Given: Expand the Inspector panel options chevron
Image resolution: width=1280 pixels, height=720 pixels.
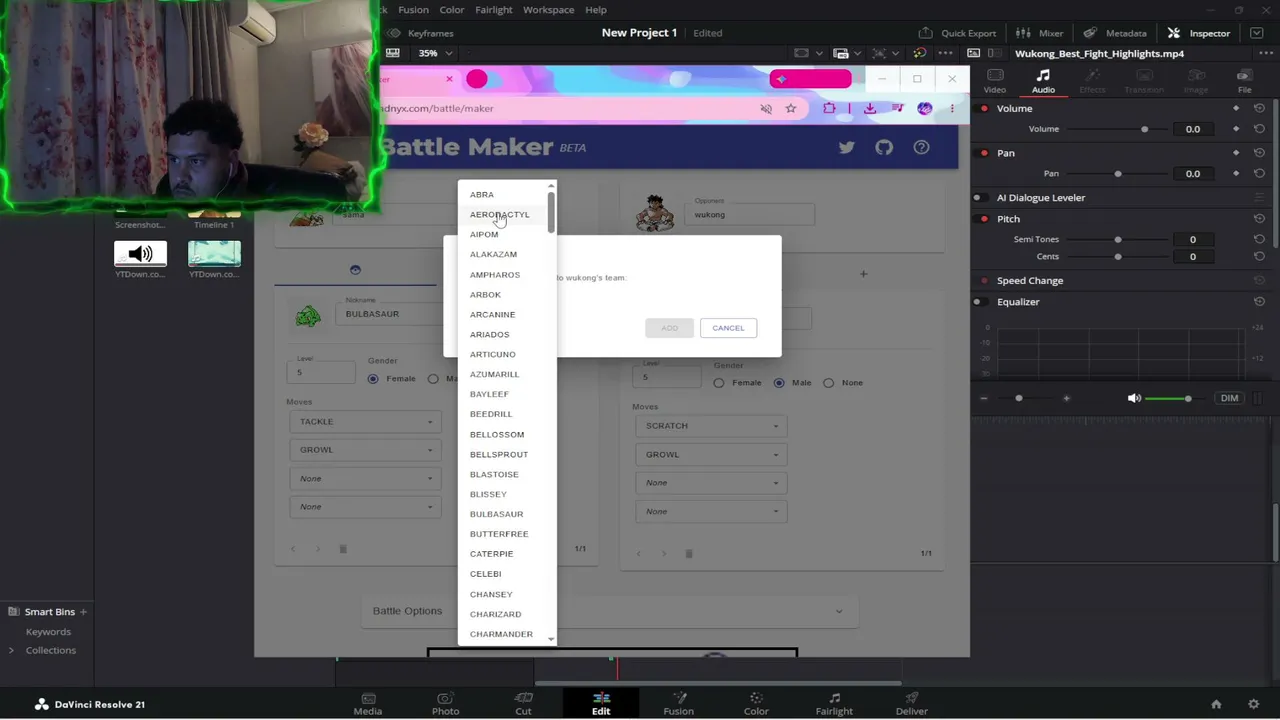Looking at the screenshot, I should 1259,33.
